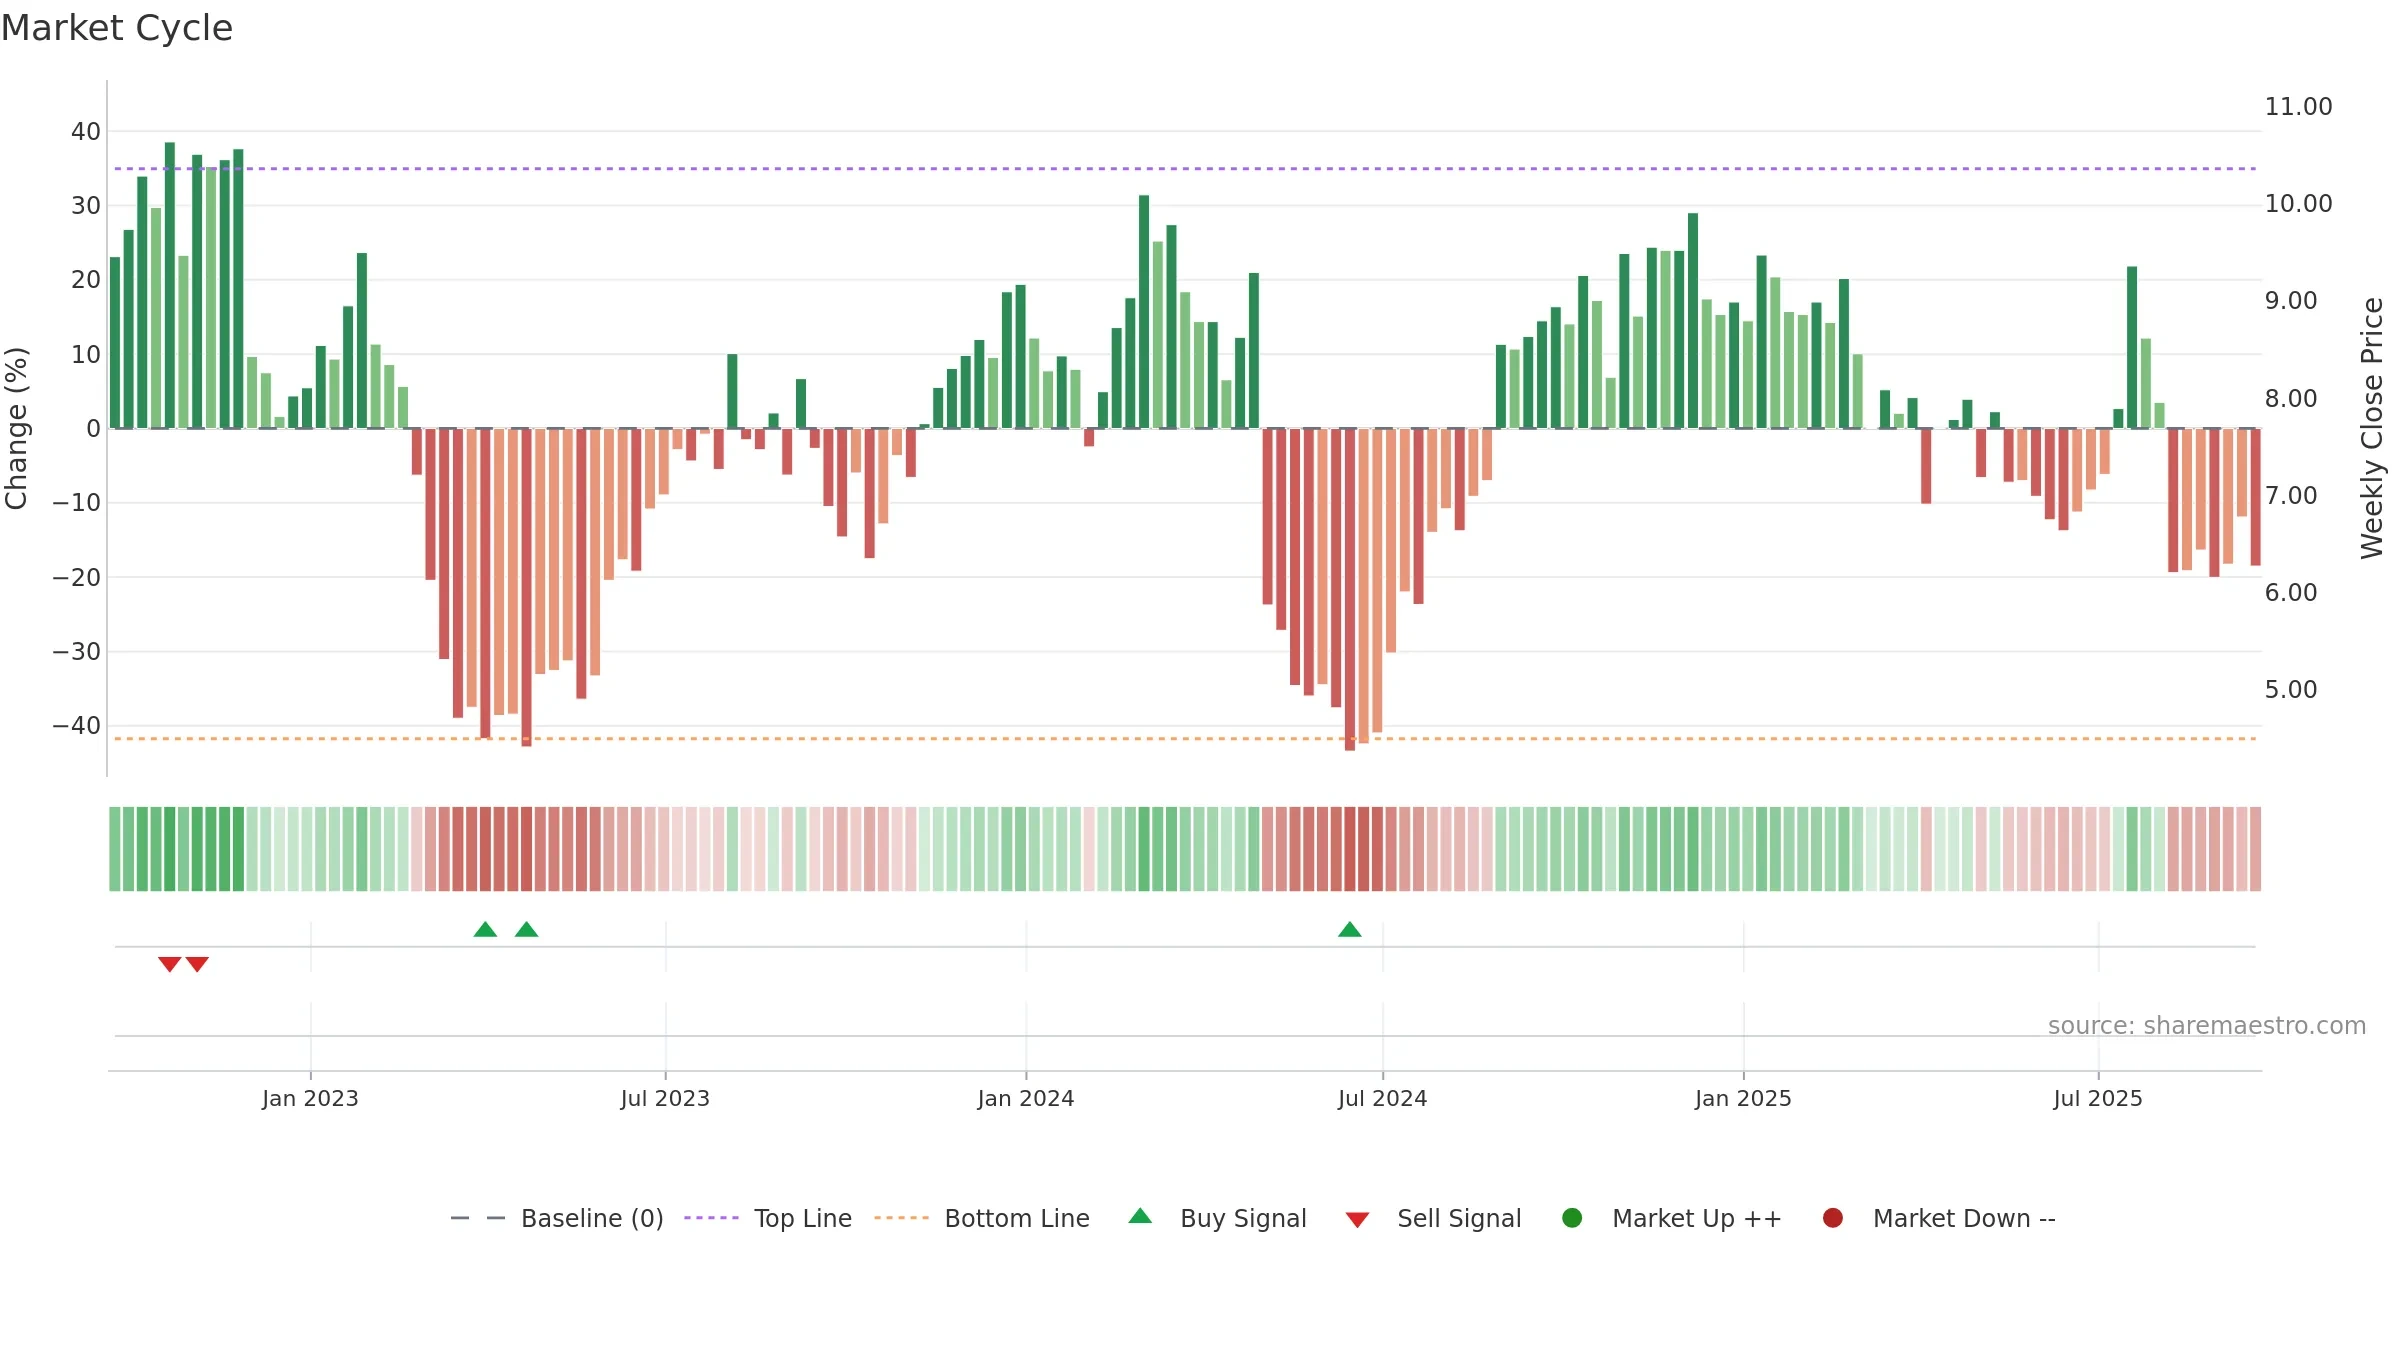The height and width of the screenshot is (1350, 2400).
Task: Toggle the Bottom Line legend label
Action: [x=1017, y=1218]
